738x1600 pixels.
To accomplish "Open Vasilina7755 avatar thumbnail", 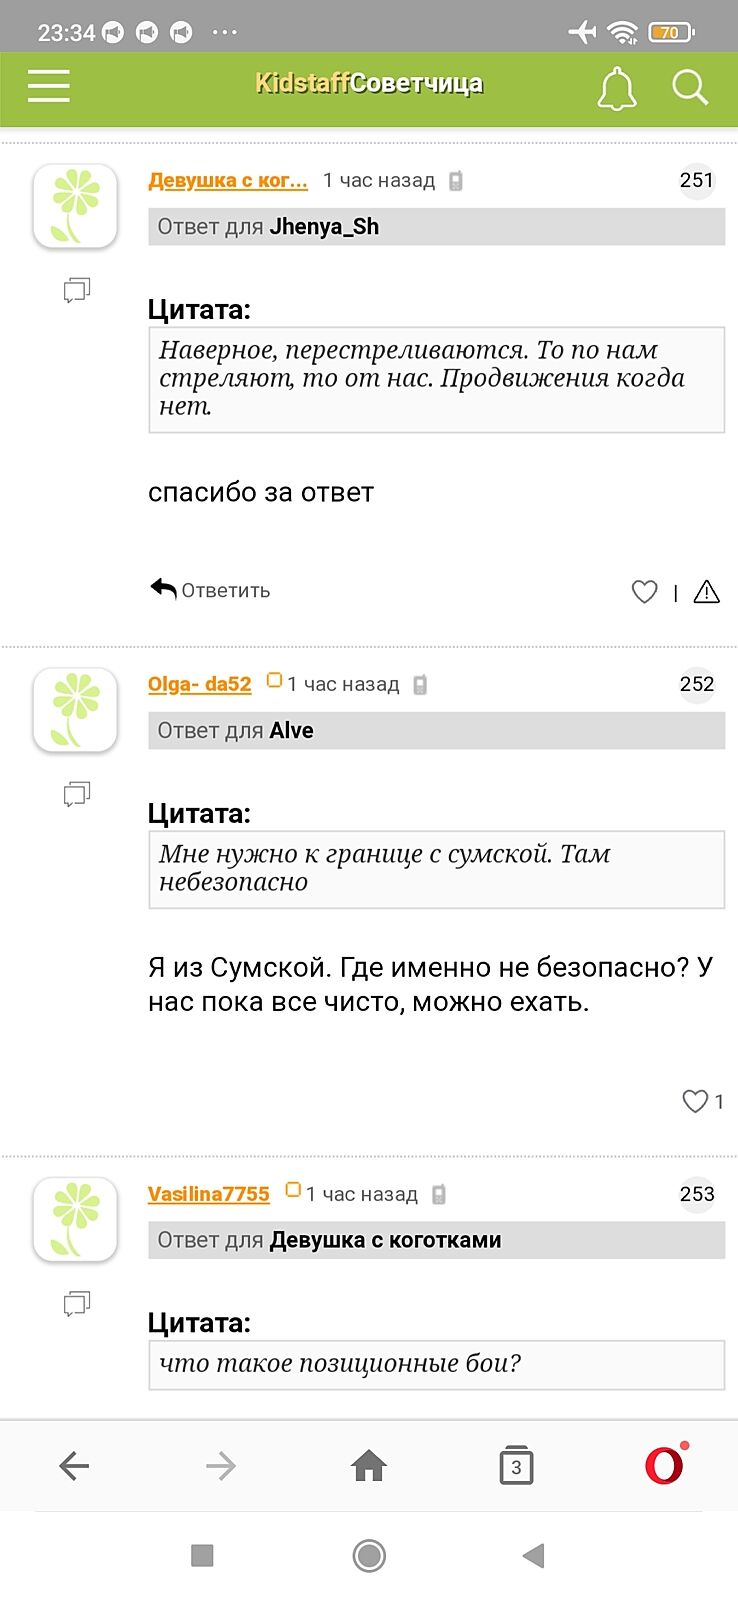I will click(x=75, y=1218).
